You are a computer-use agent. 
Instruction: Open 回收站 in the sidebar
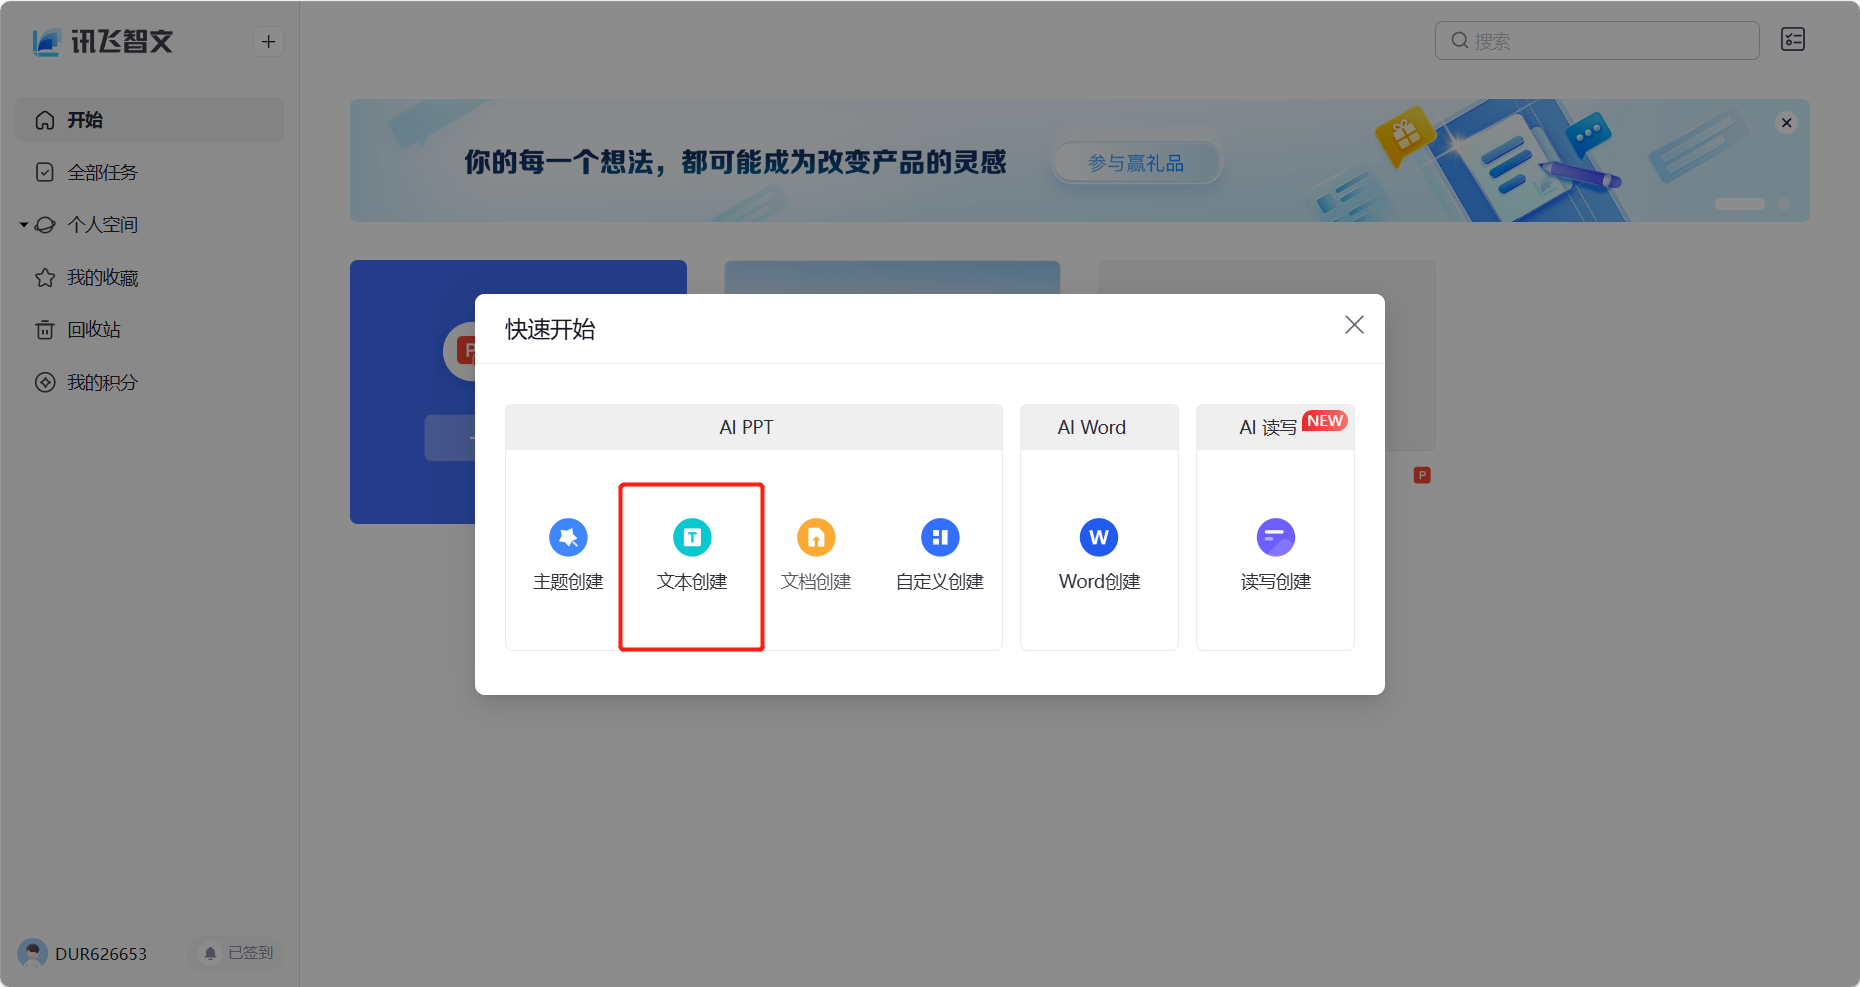(x=150, y=330)
